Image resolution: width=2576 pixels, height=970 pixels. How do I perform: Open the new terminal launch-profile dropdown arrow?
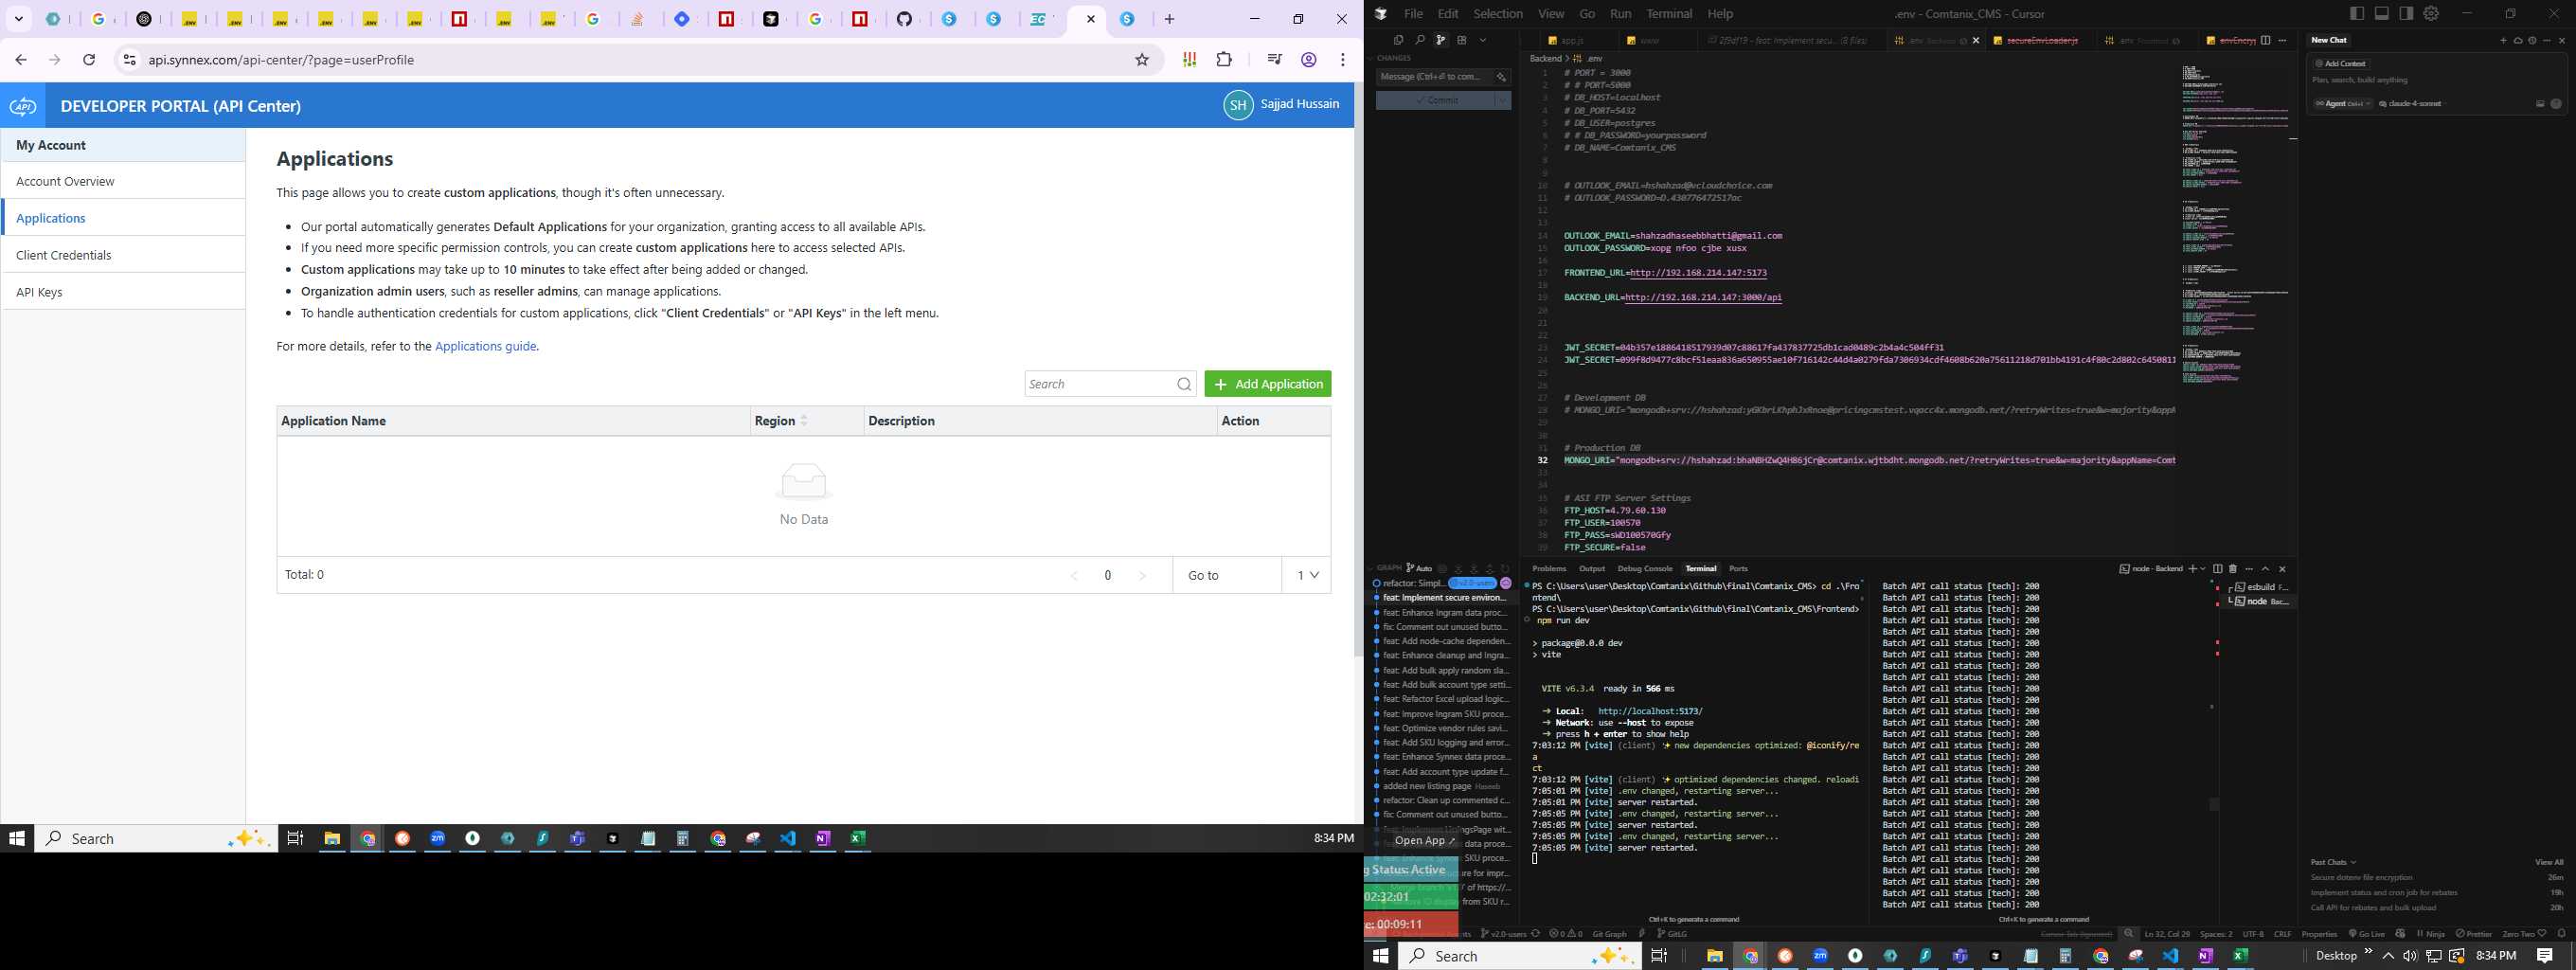pos(2203,569)
